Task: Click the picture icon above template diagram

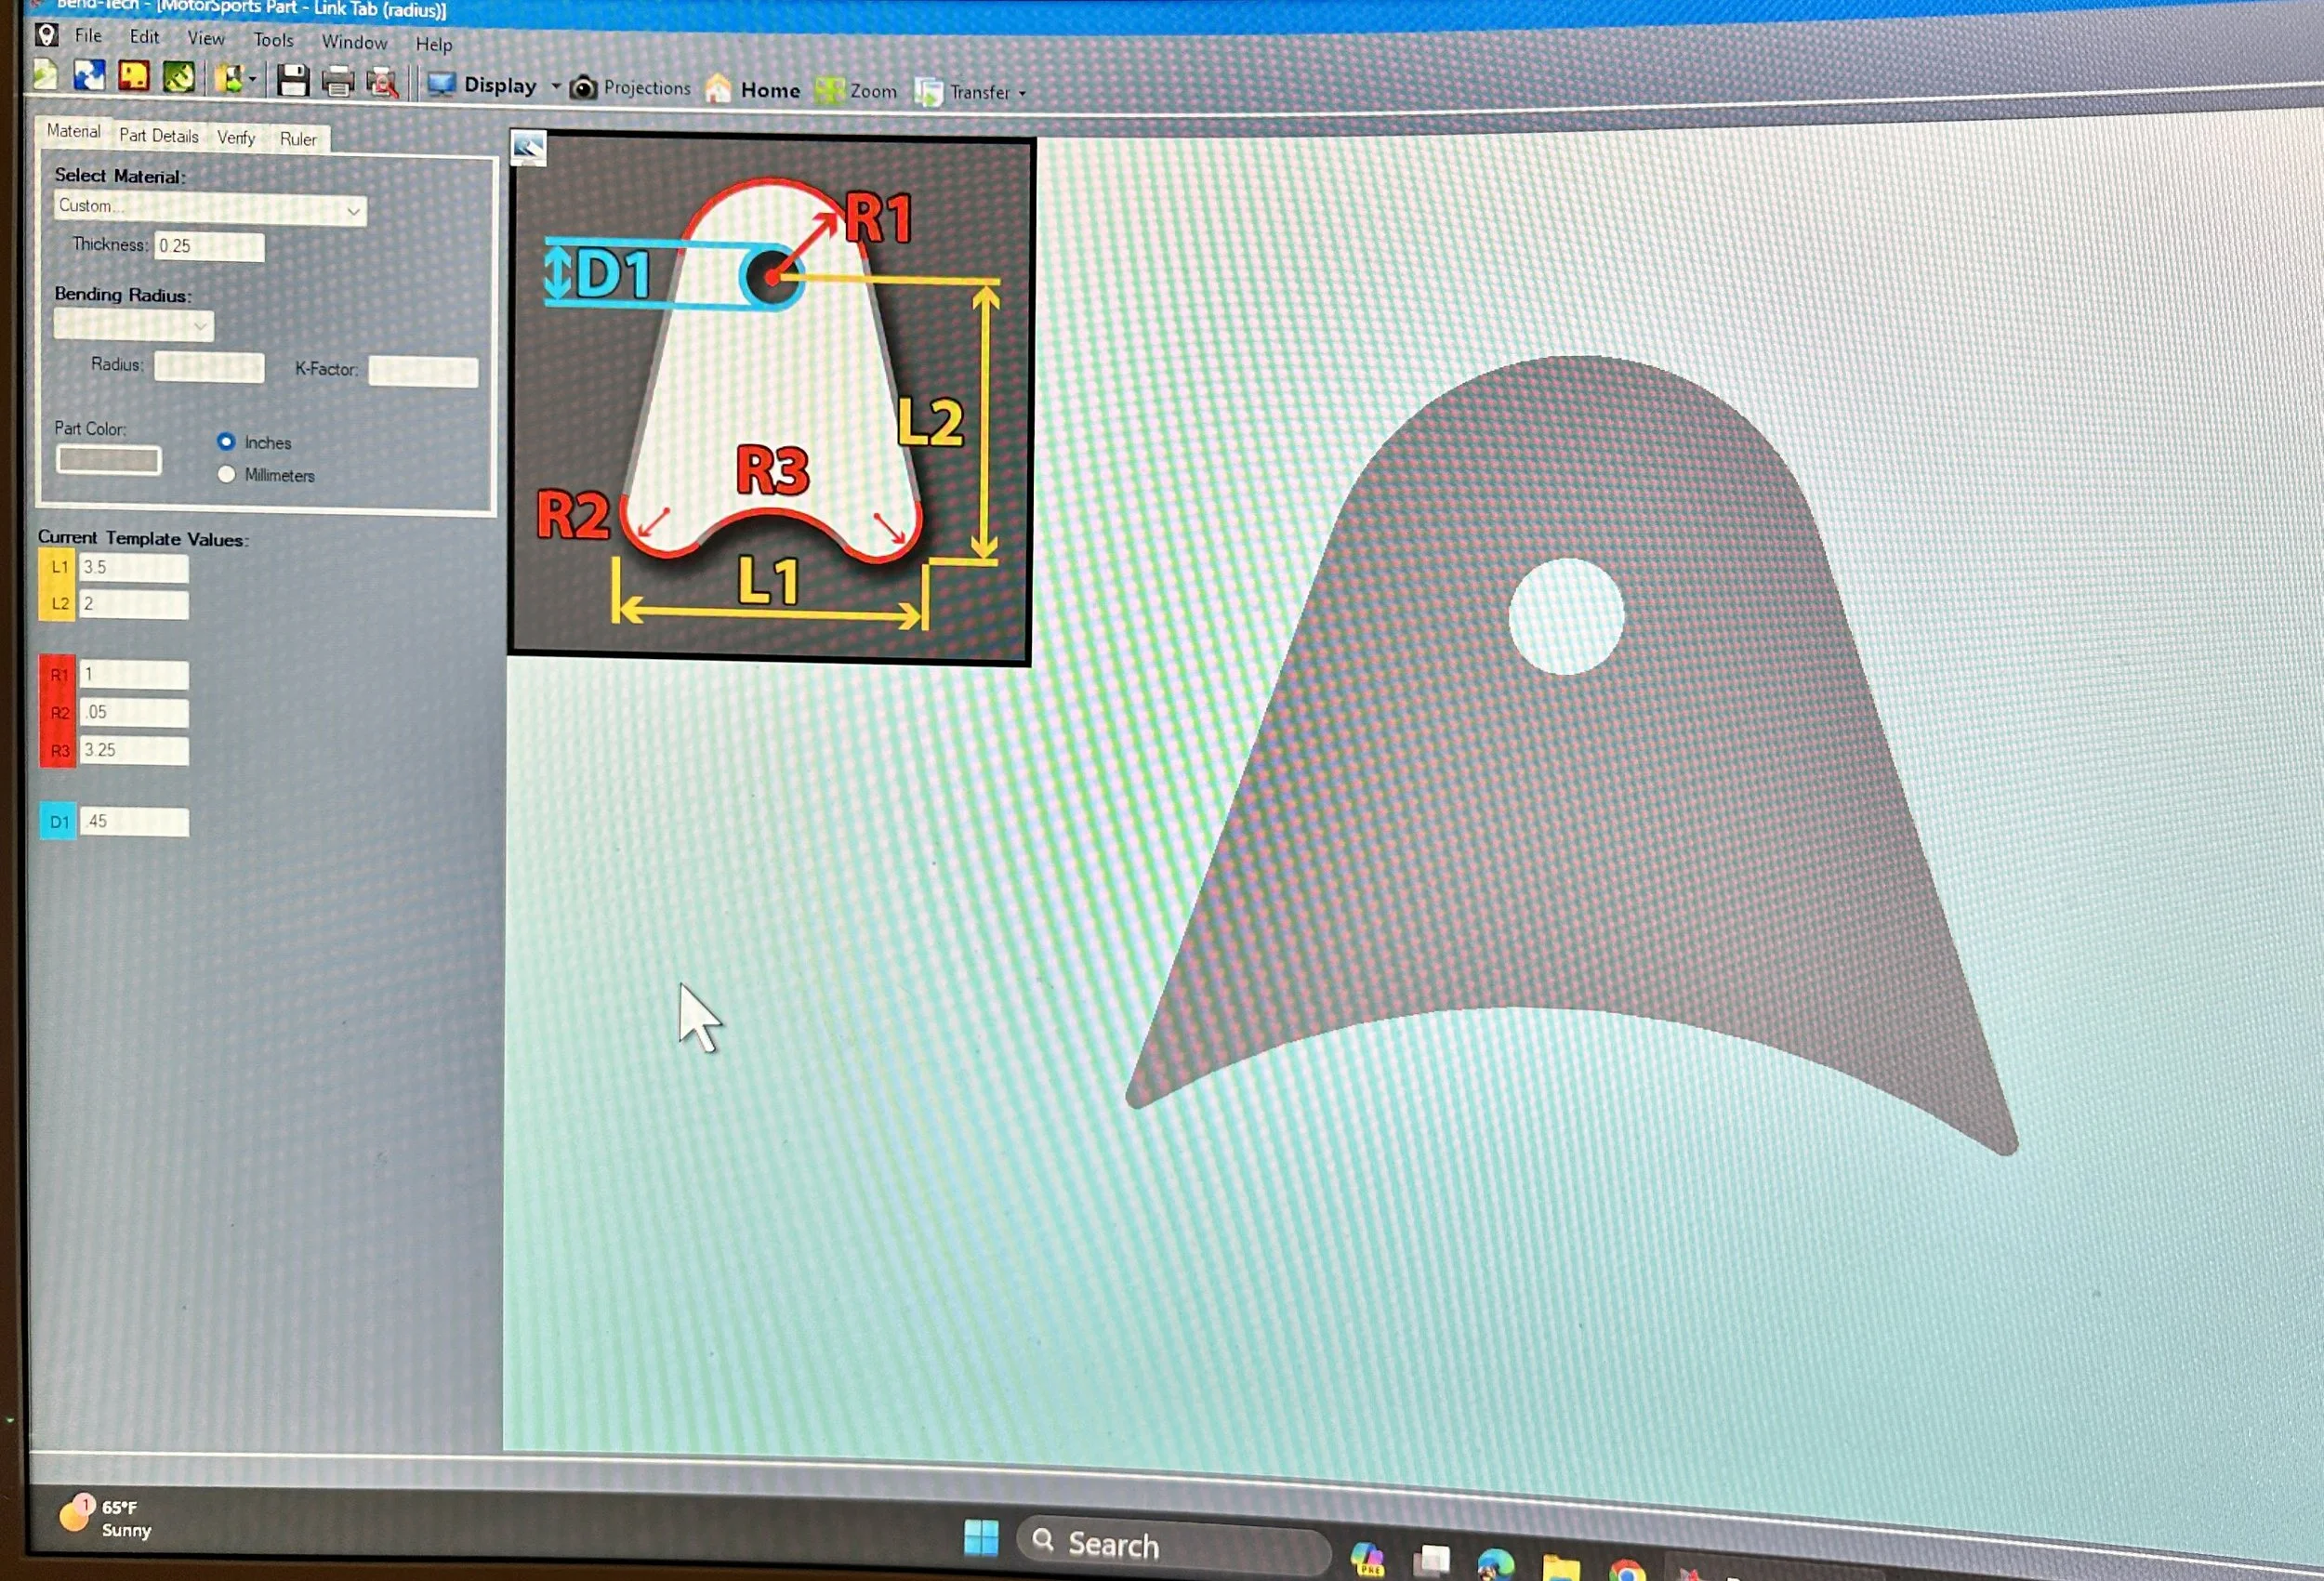Action: (528, 148)
